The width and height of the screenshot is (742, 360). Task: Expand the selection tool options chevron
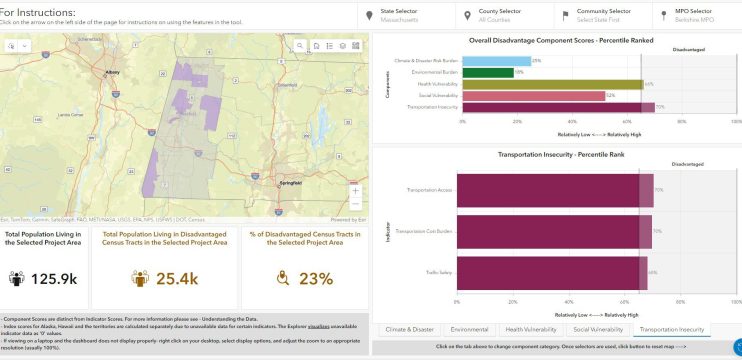tap(25, 46)
